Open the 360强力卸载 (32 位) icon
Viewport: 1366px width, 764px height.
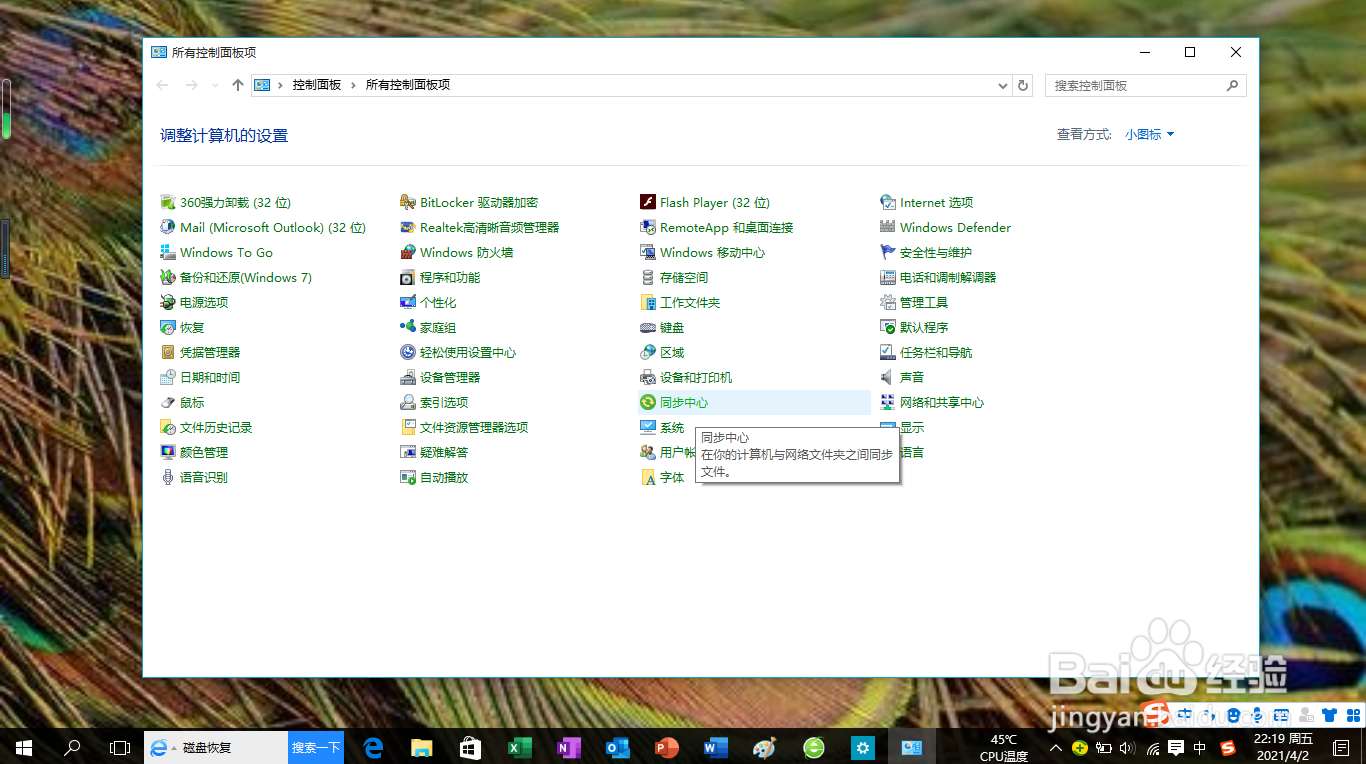pos(168,202)
